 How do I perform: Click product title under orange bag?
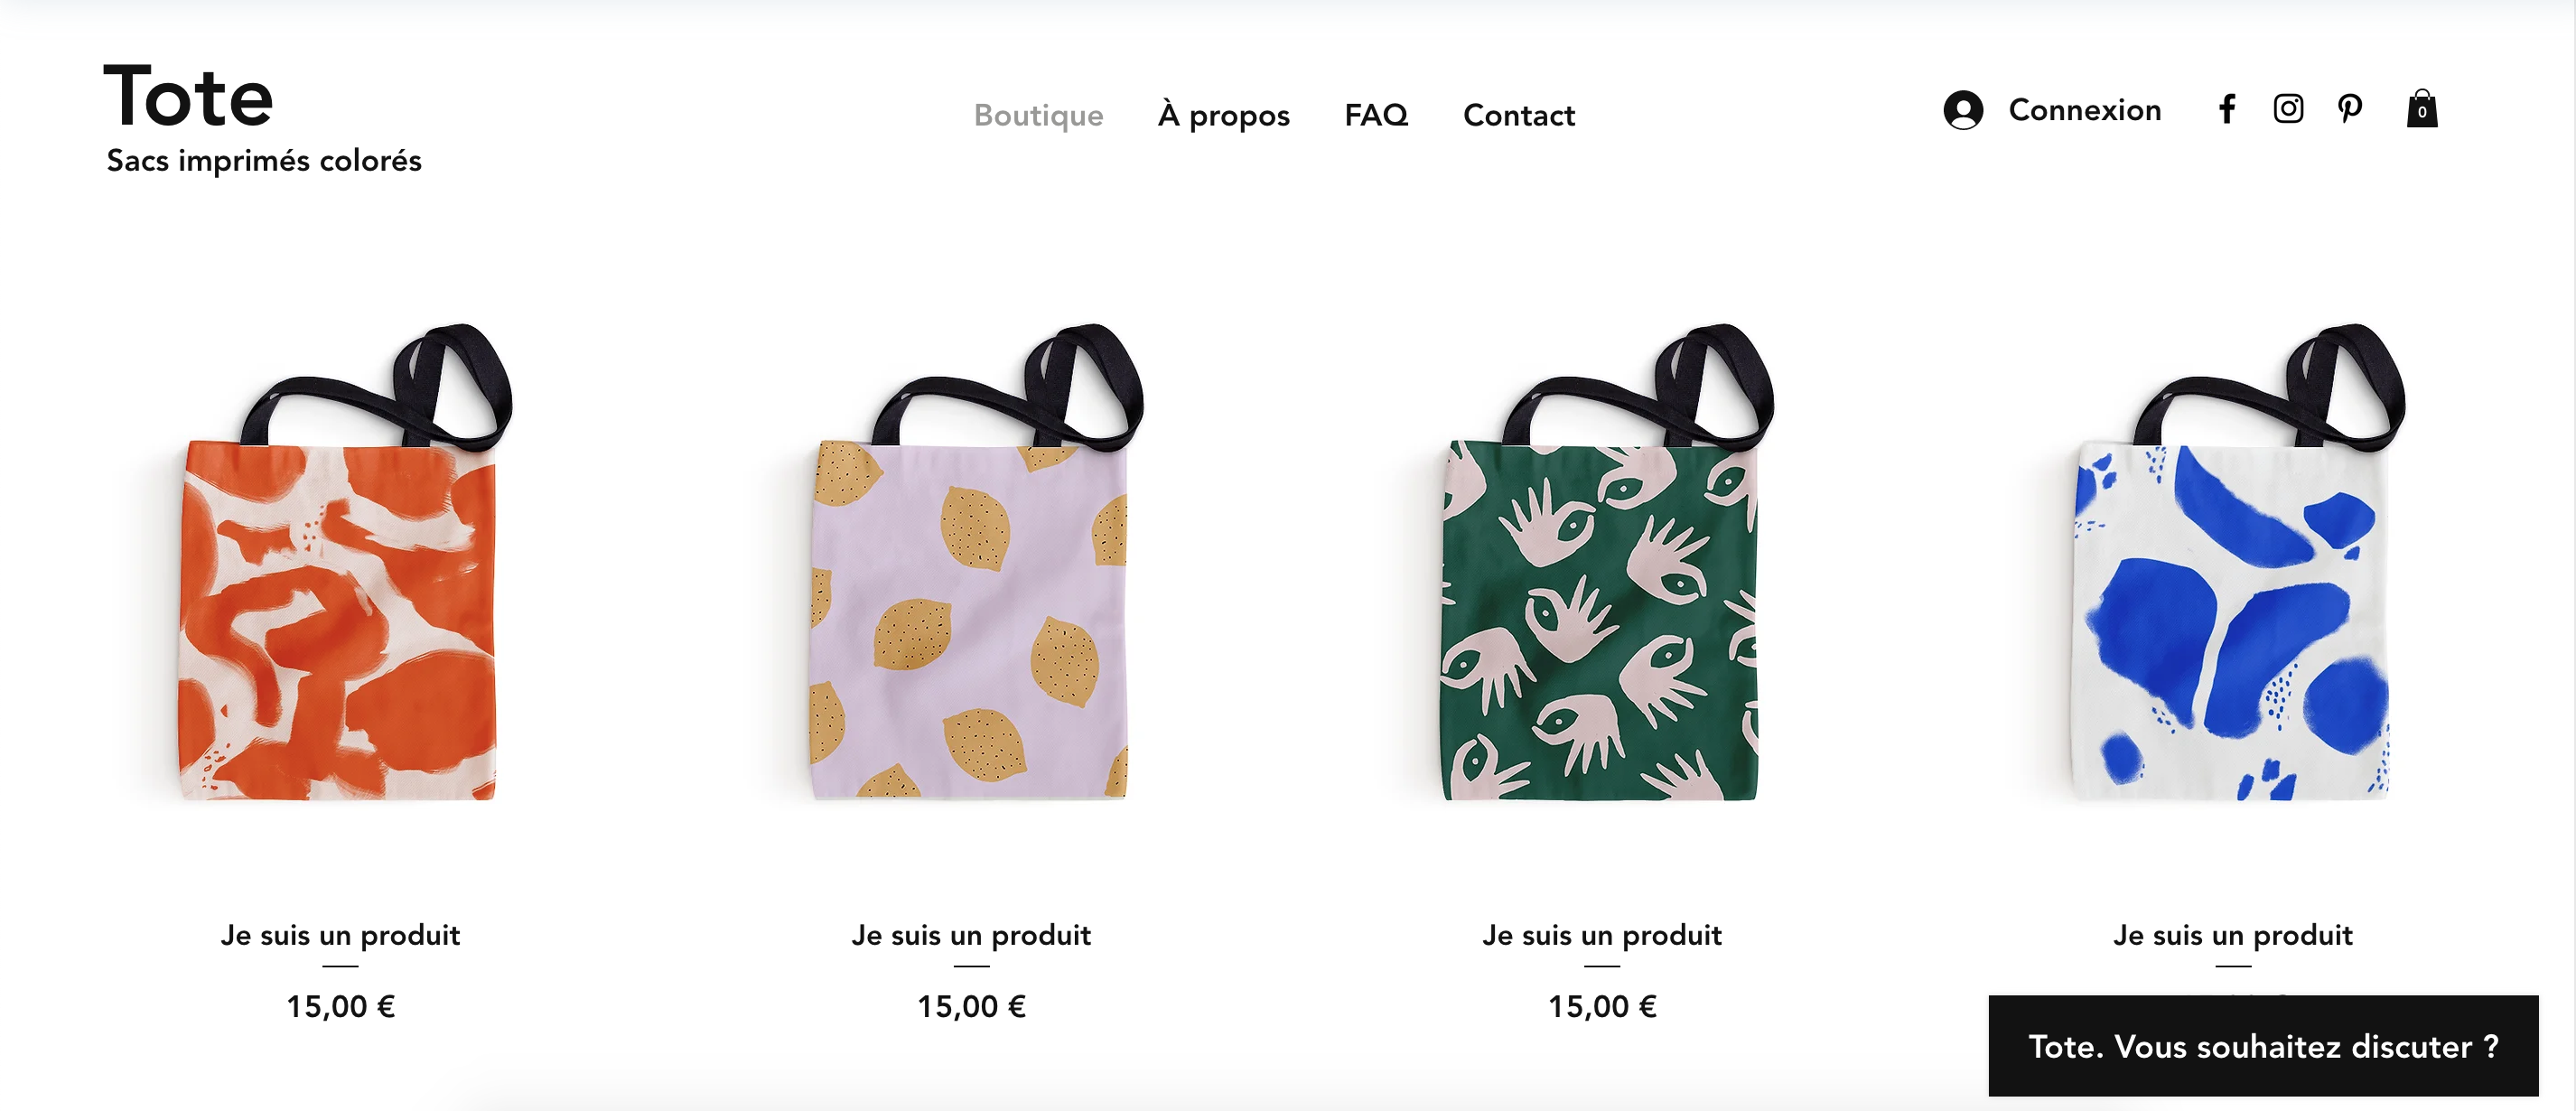pos(340,935)
